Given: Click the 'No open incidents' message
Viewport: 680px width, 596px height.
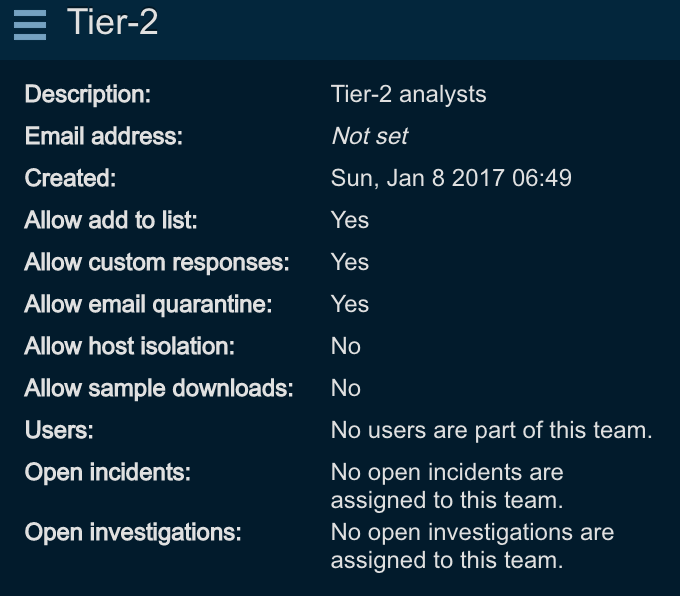Looking at the screenshot, I should [447, 486].
